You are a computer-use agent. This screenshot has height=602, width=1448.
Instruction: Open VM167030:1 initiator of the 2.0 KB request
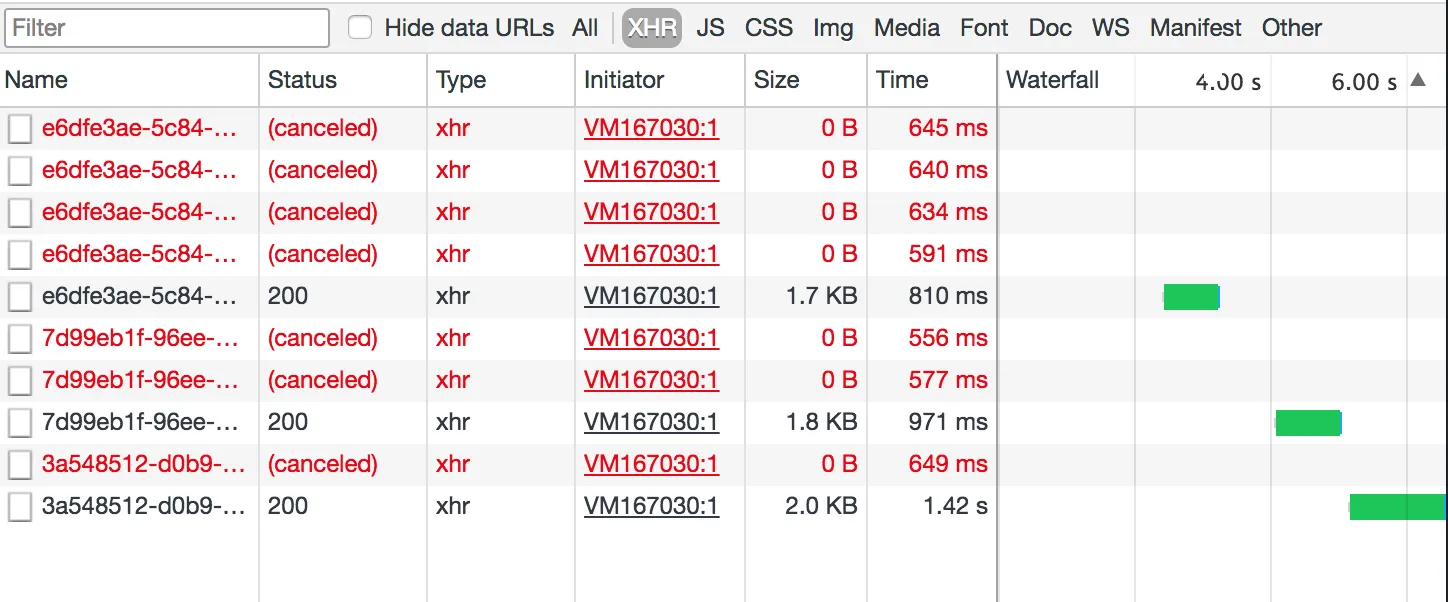pyautogui.click(x=651, y=506)
